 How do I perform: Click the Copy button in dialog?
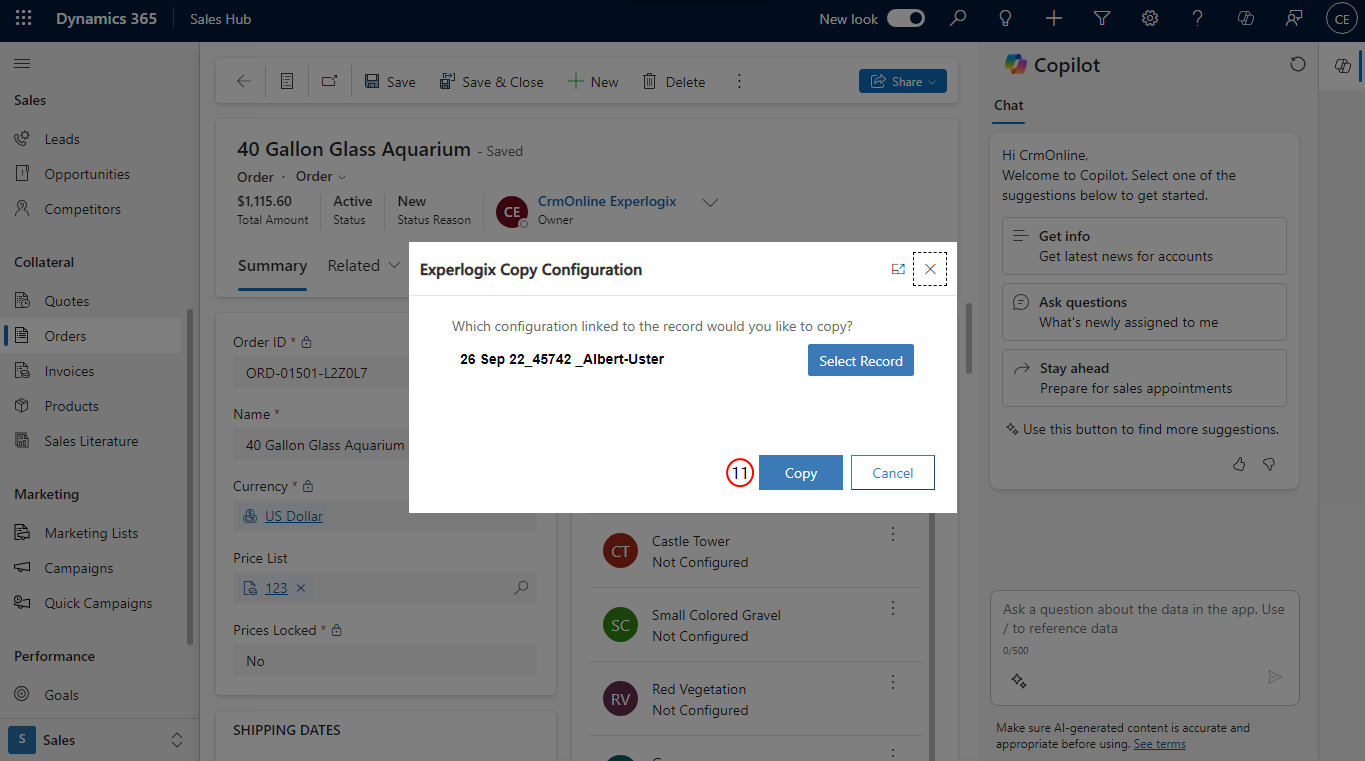click(801, 473)
